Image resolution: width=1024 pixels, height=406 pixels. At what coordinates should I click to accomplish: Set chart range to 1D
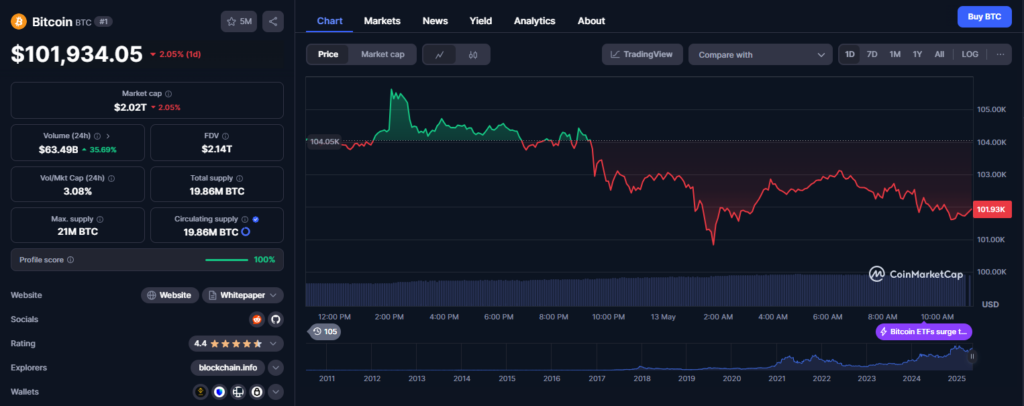(x=850, y=54)
